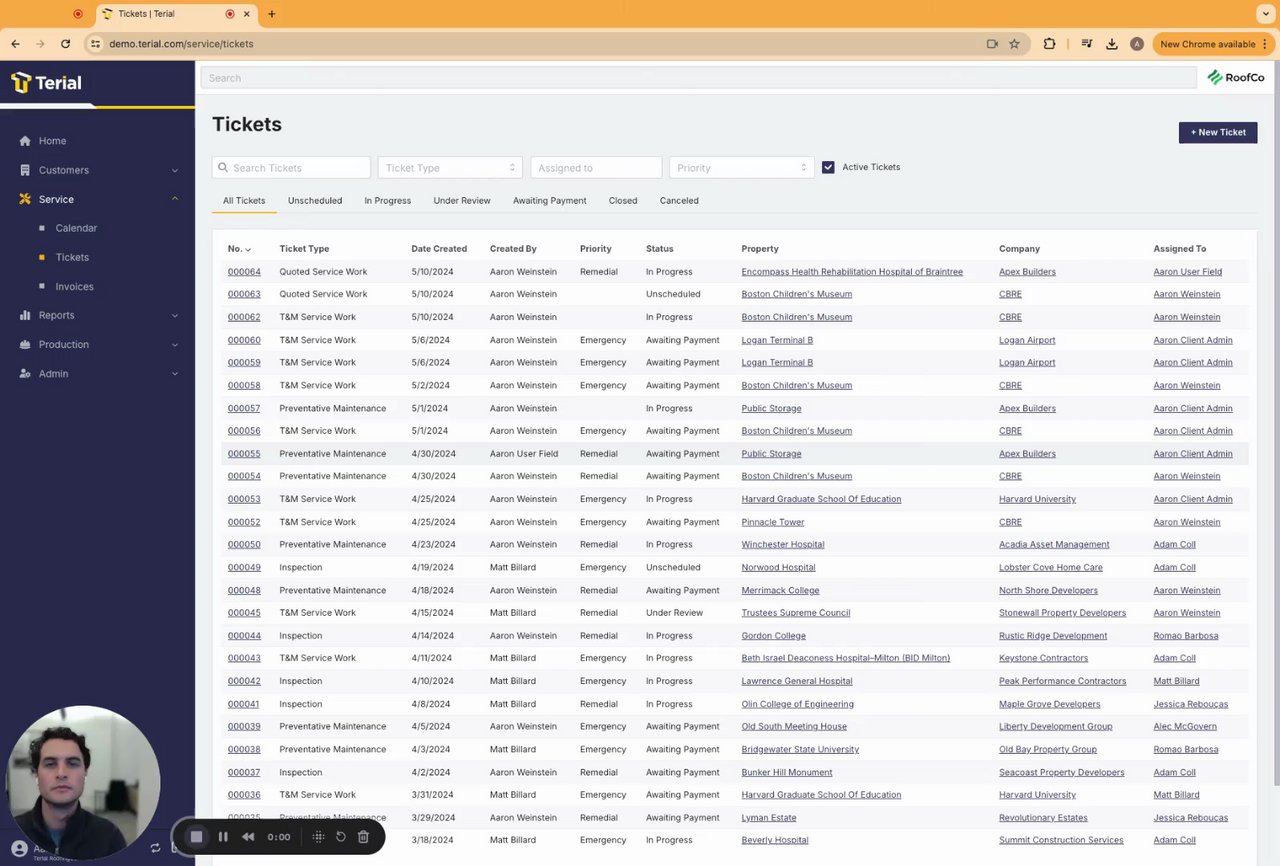Image resolution: width=1280 pixels, height=866 pixels.
Task: Open assignee Aaron User Field link
Action: [x=1187, y=272]
